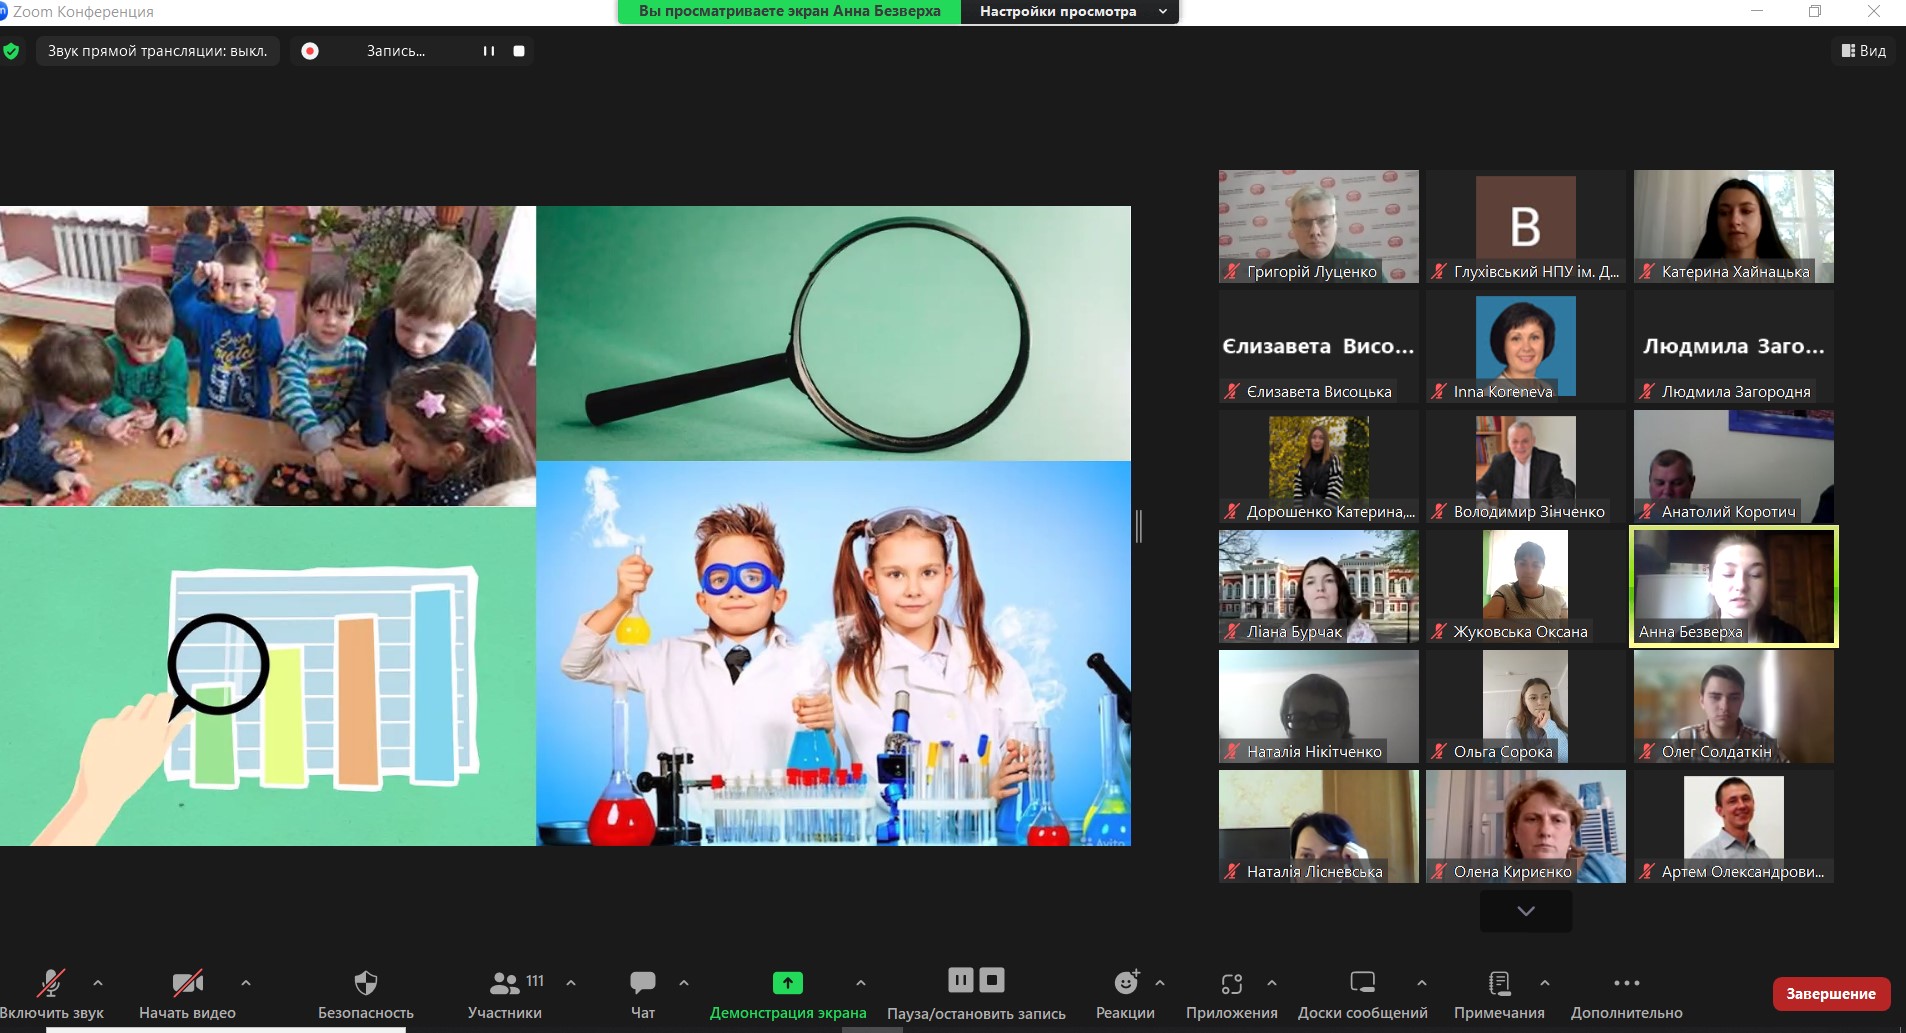This screenshot has height=1033, width=1906.
Task: Select the highlighted Анна Безверха tile
Action: [1734, 586]
